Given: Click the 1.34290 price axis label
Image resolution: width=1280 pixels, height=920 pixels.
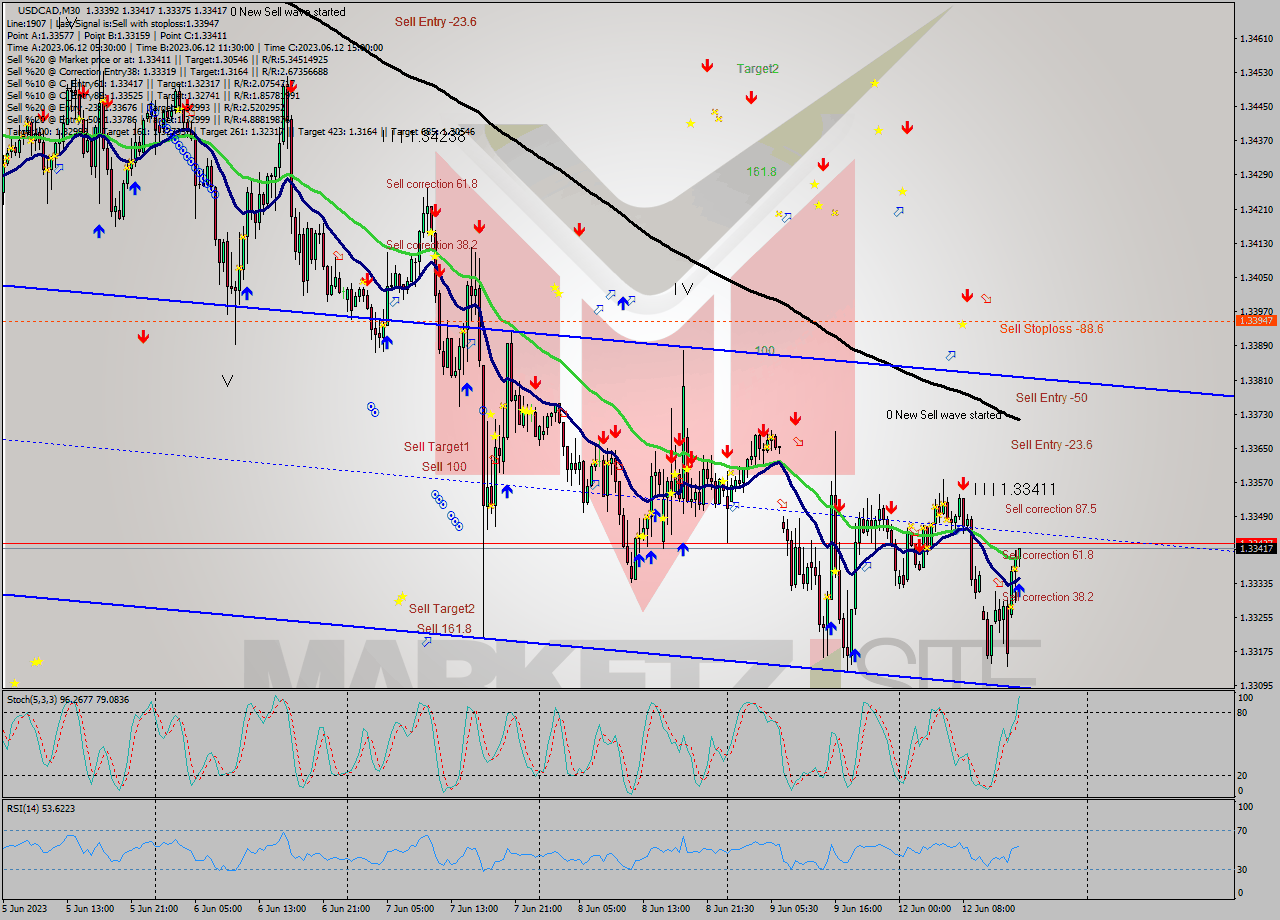Looking at the screenshot, I should pyautogui.click(x=1255, y=175).
